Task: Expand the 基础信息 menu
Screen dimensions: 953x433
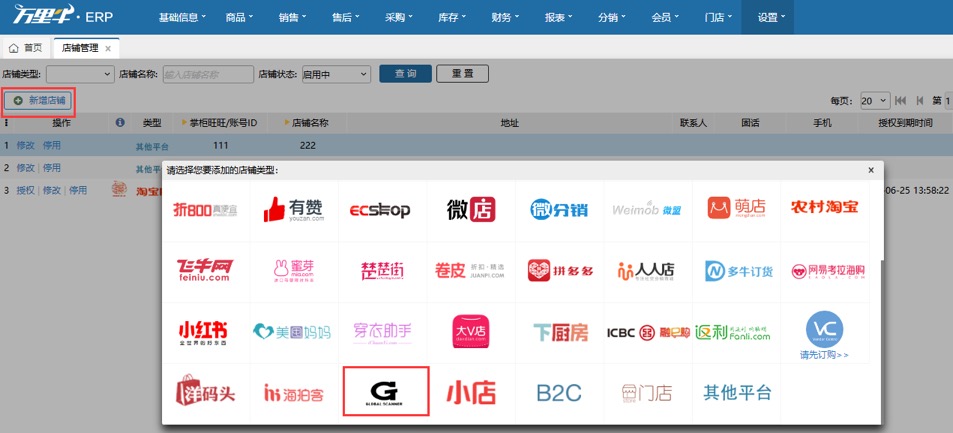Action: point(182,17)
